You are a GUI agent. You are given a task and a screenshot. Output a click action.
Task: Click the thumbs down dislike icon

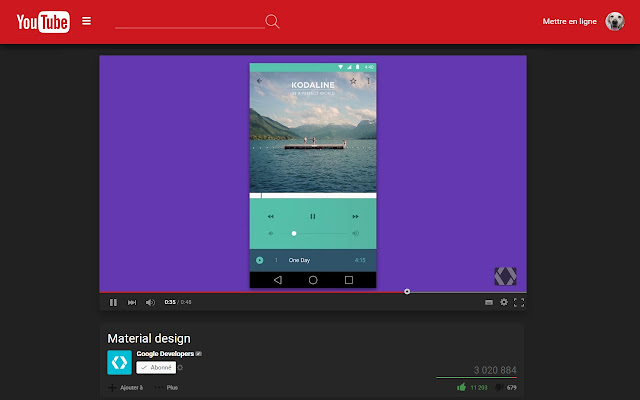click(x=499, y=387)
